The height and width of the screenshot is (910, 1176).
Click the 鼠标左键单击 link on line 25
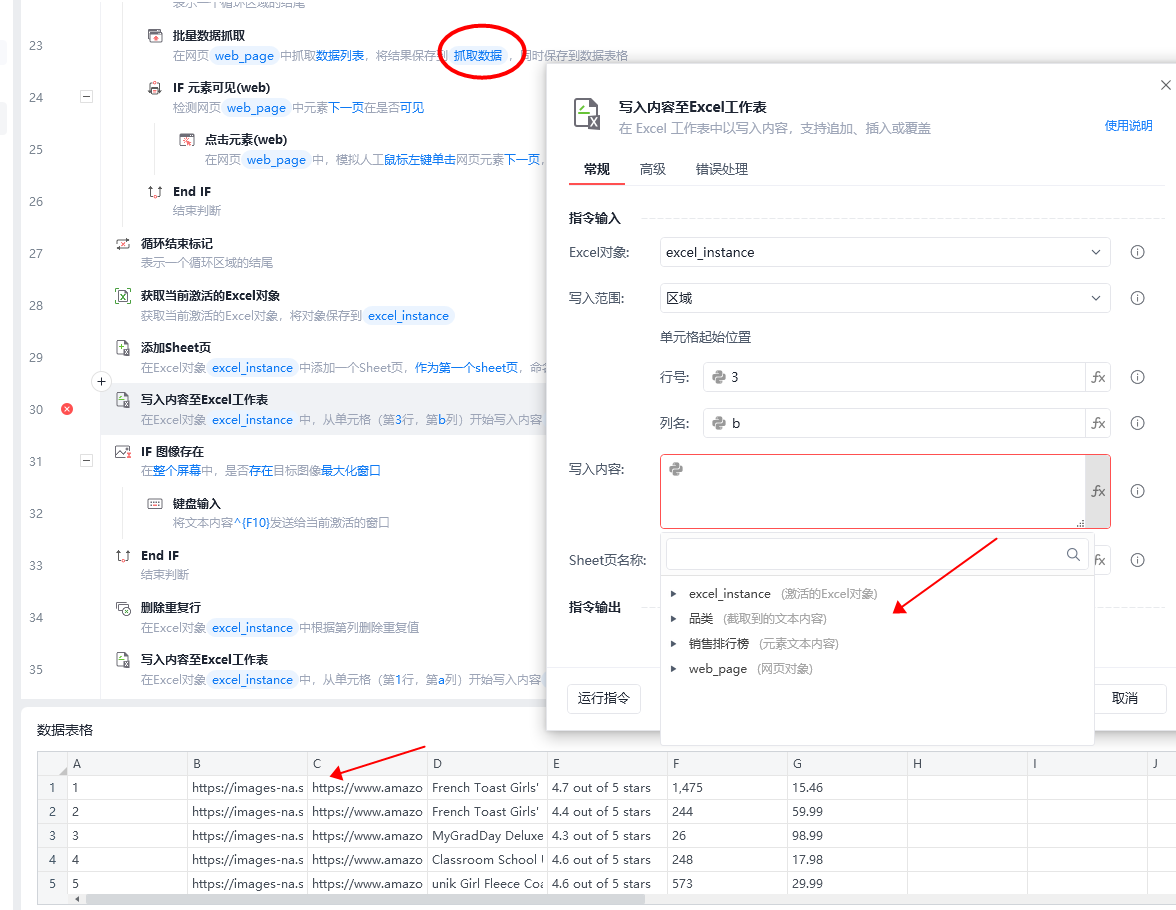(x=420, y=160)
